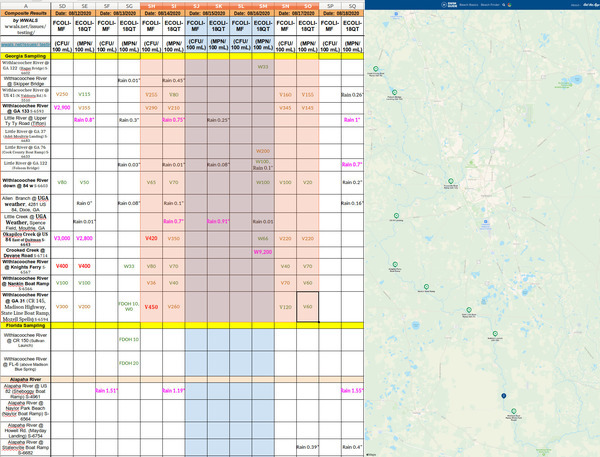Select the 'Rain 0.8"' cell
Screen dimensions: 600x457
tap(84, 120)
